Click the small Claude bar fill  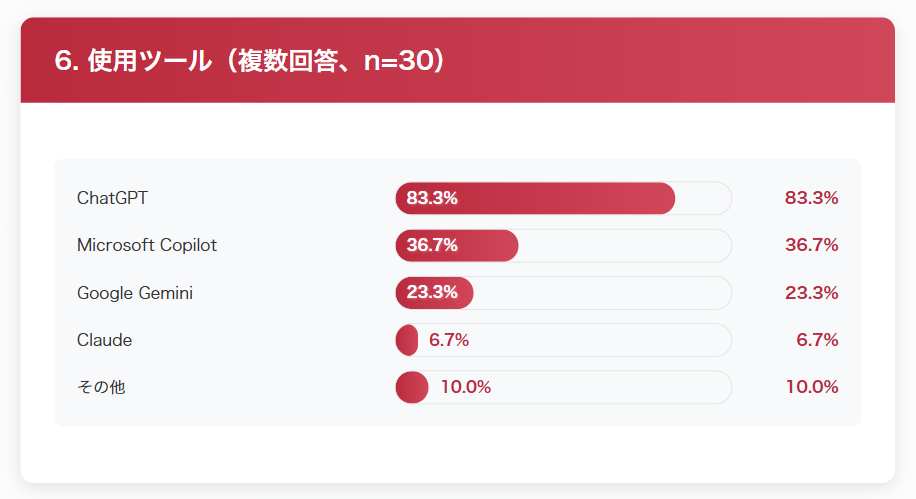407,340
